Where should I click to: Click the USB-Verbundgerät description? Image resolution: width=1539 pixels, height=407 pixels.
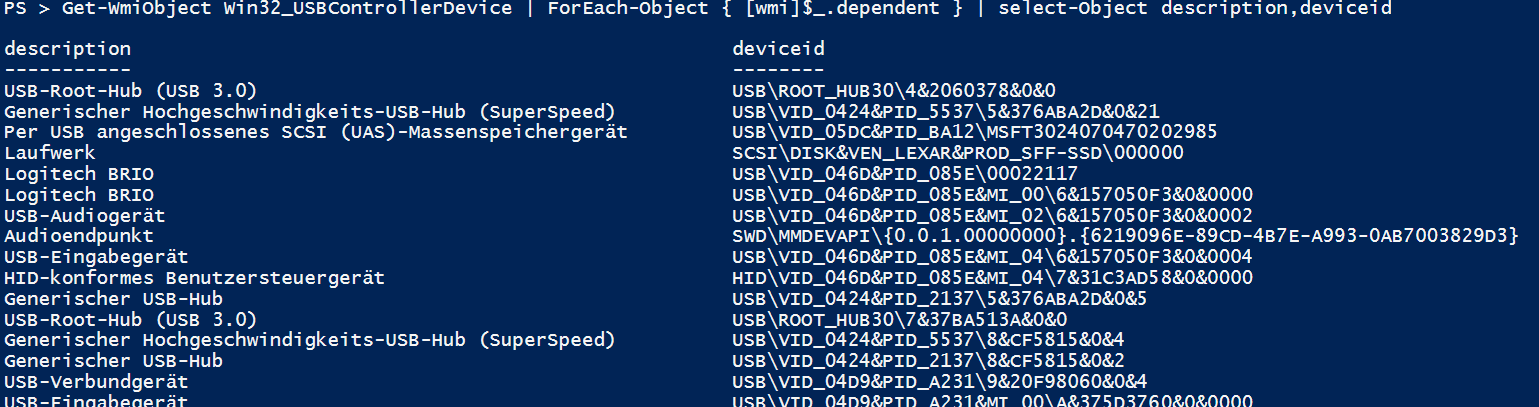[x=96, y=381]
